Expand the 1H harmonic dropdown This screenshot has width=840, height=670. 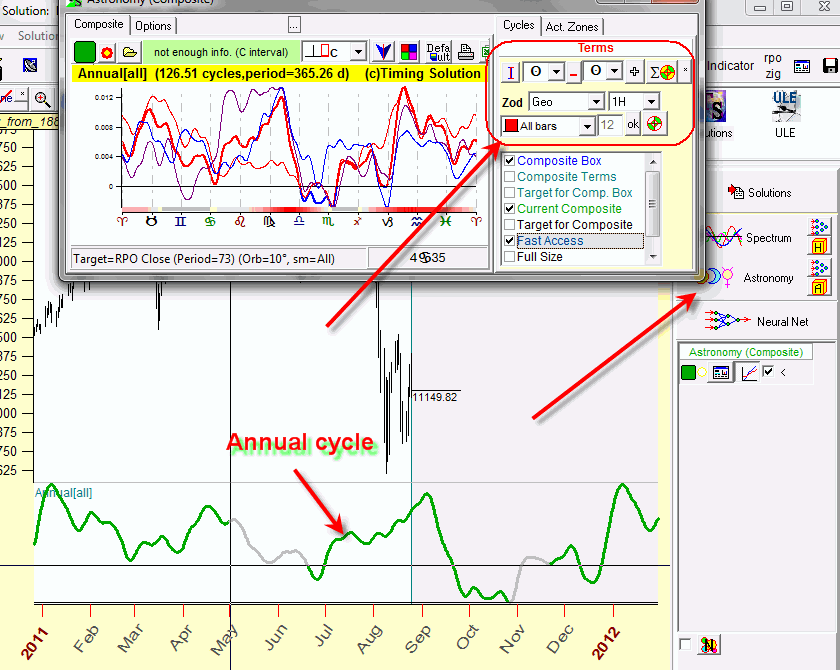pyautogui.click(x=651, y=102)
